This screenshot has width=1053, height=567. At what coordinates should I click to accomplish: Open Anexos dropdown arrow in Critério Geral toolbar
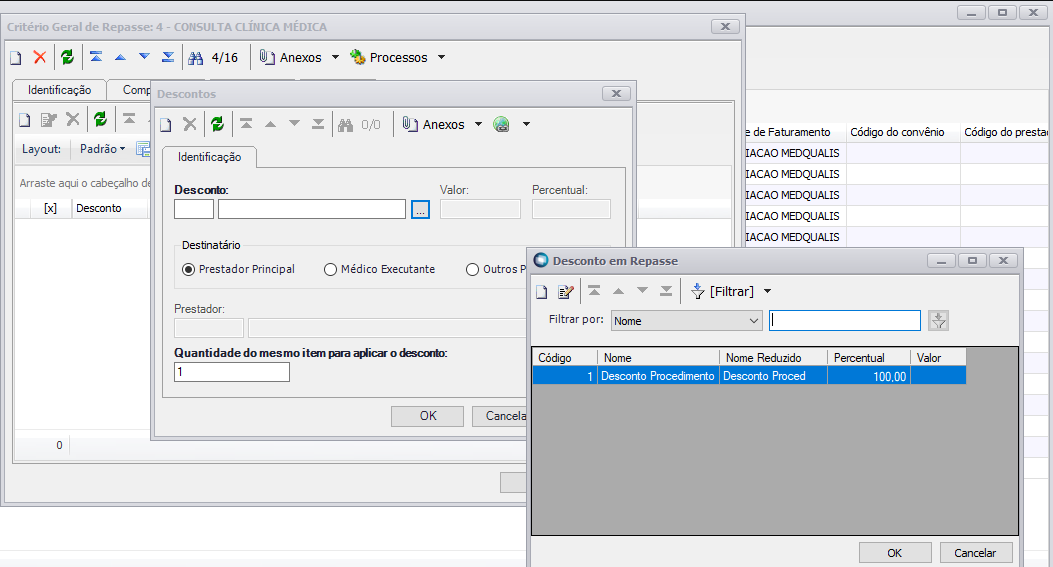(335, 58)
